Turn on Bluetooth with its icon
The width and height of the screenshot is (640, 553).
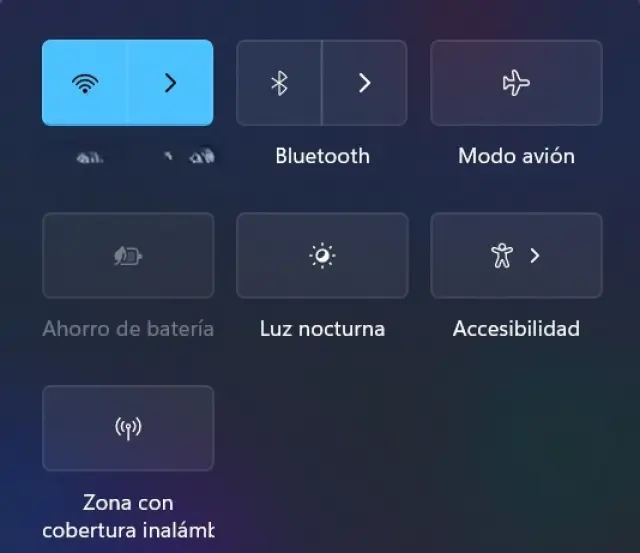click(x=279, y=83)
